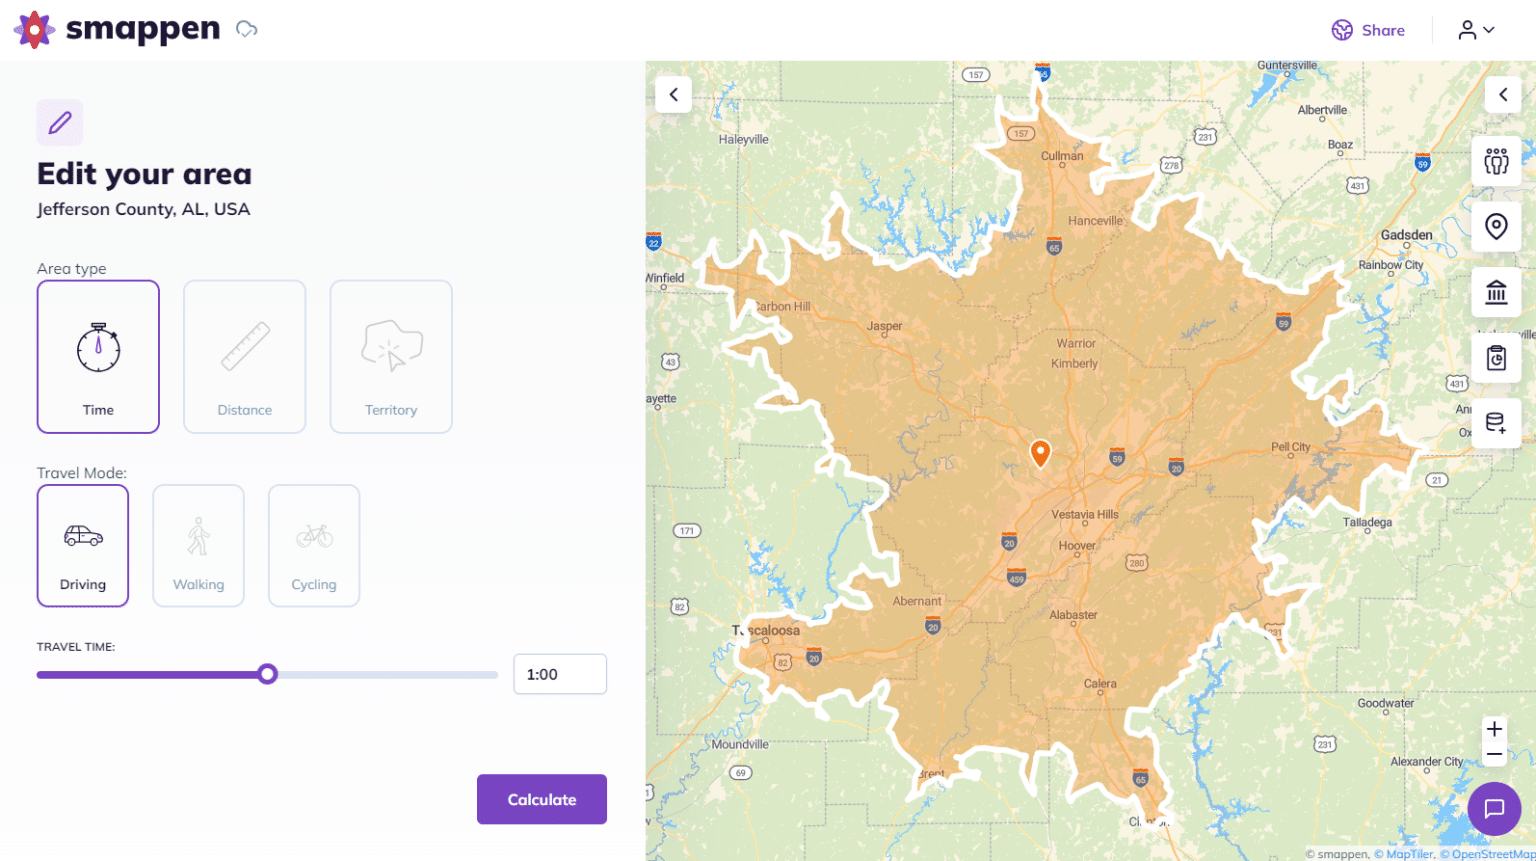The width and height of the screenshot is (1536, 861).
Task: Zoom in using the map plus control
Action: pyautogui.click(x=1494, y=729)
